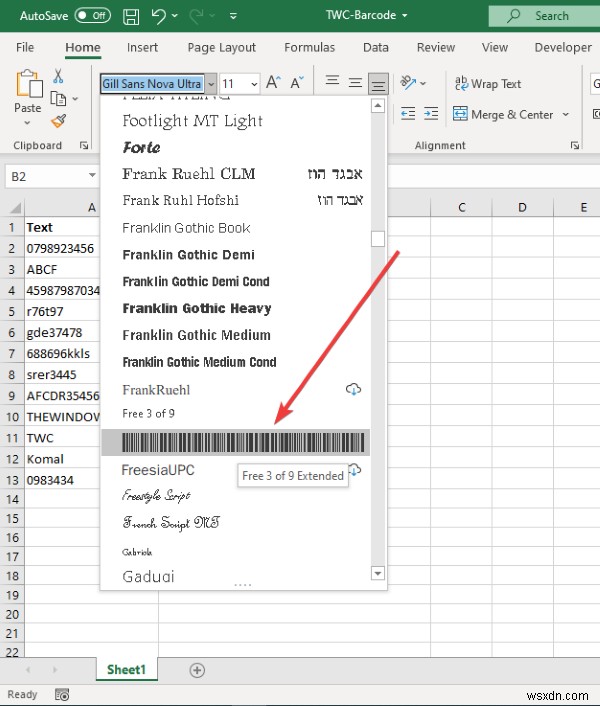Open the Data tab

pyautogui.click(x=376, y=47)
